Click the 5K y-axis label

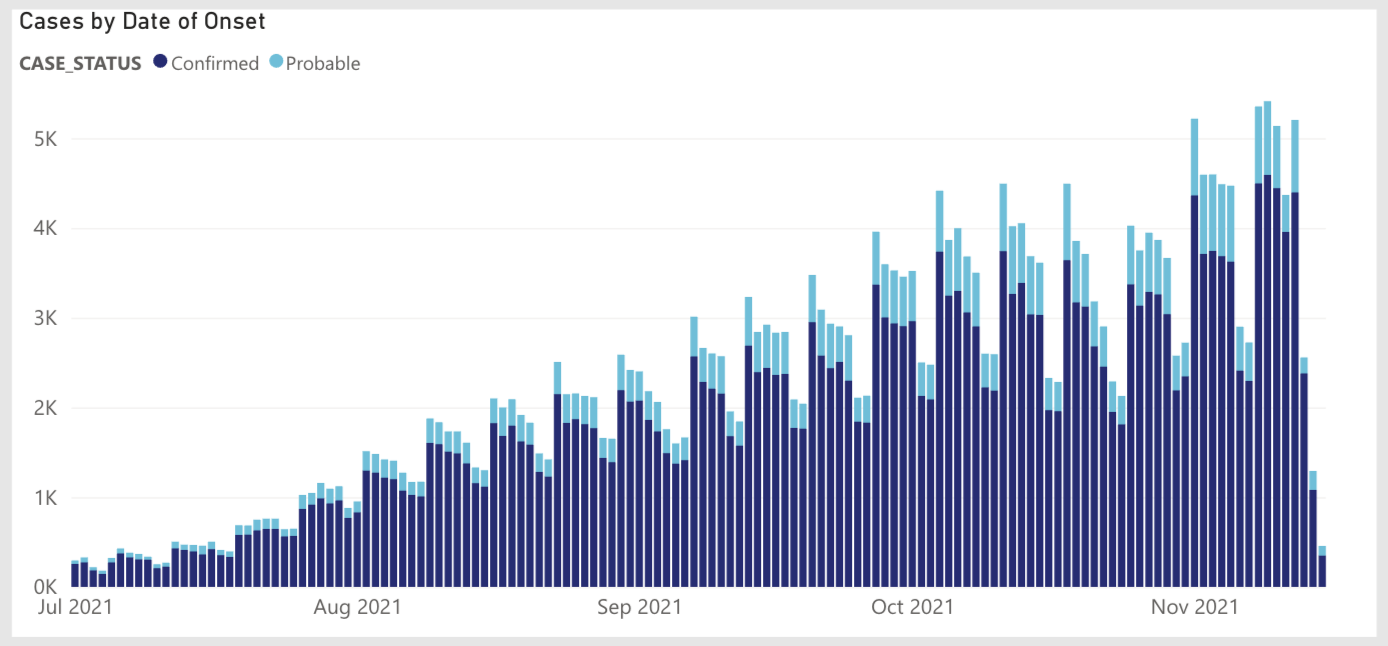(x=47, y=139)
